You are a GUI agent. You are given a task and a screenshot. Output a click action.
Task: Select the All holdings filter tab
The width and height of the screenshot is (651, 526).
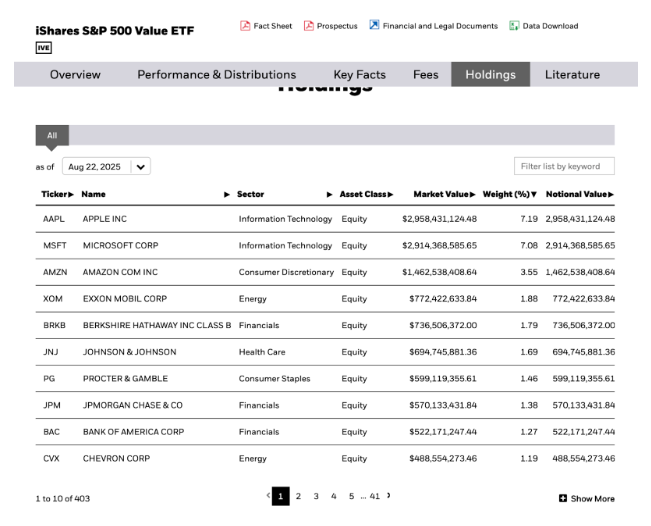pyautogui.click(x=52, y=136)
